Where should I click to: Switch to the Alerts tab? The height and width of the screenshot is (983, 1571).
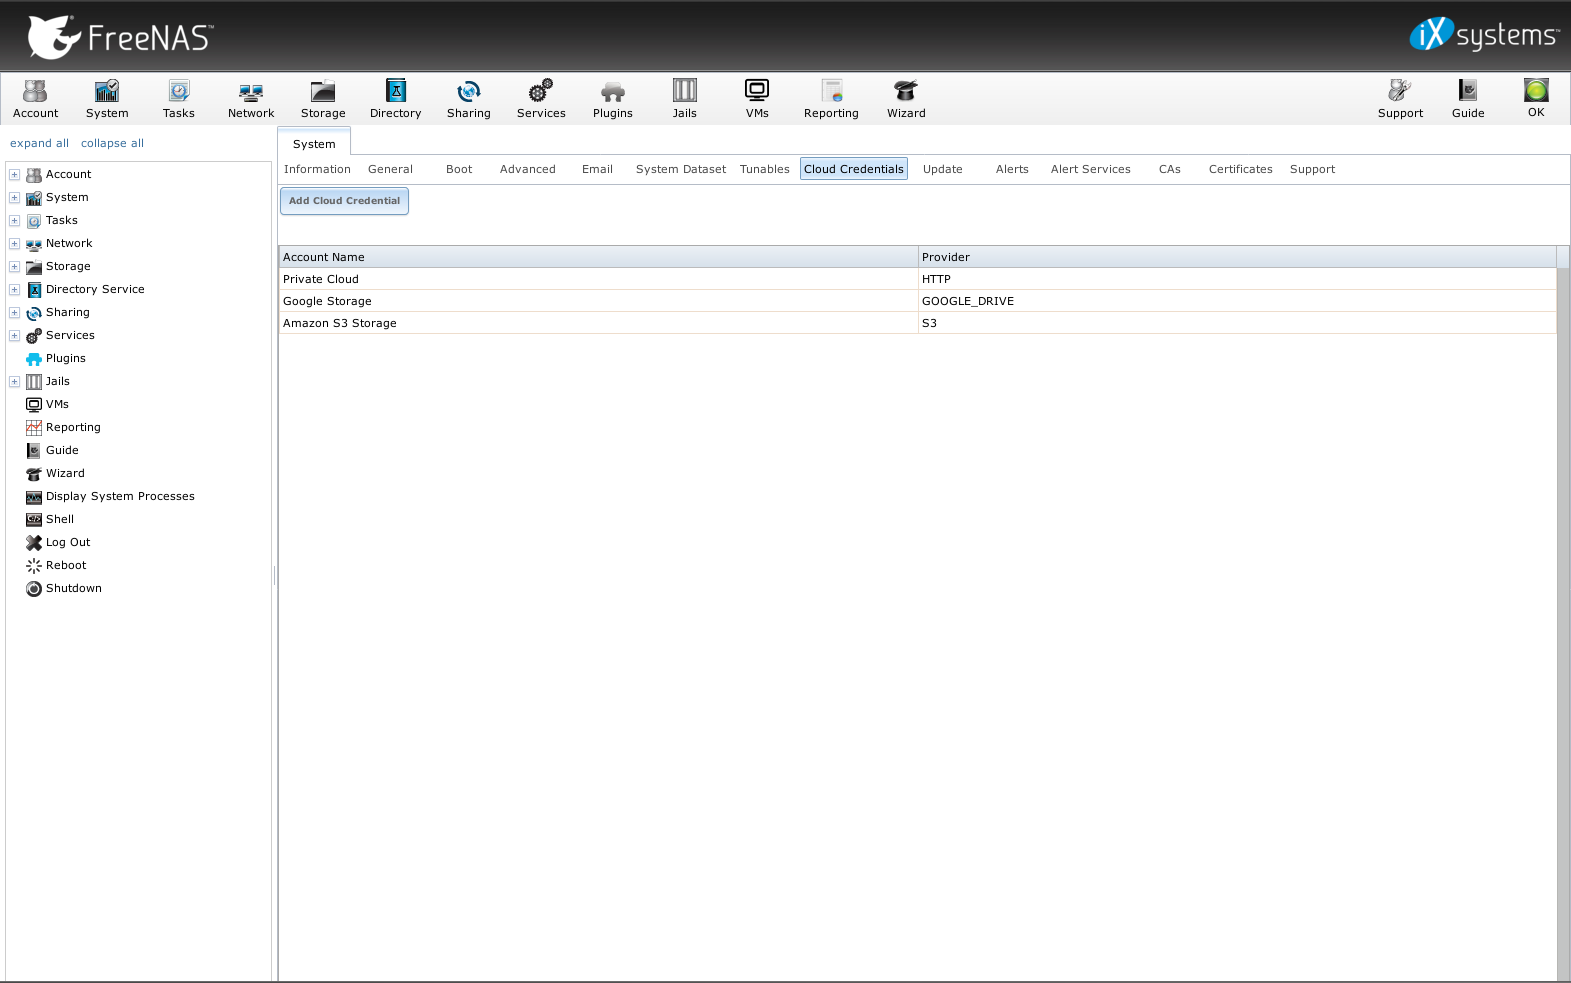point(1012,169)
